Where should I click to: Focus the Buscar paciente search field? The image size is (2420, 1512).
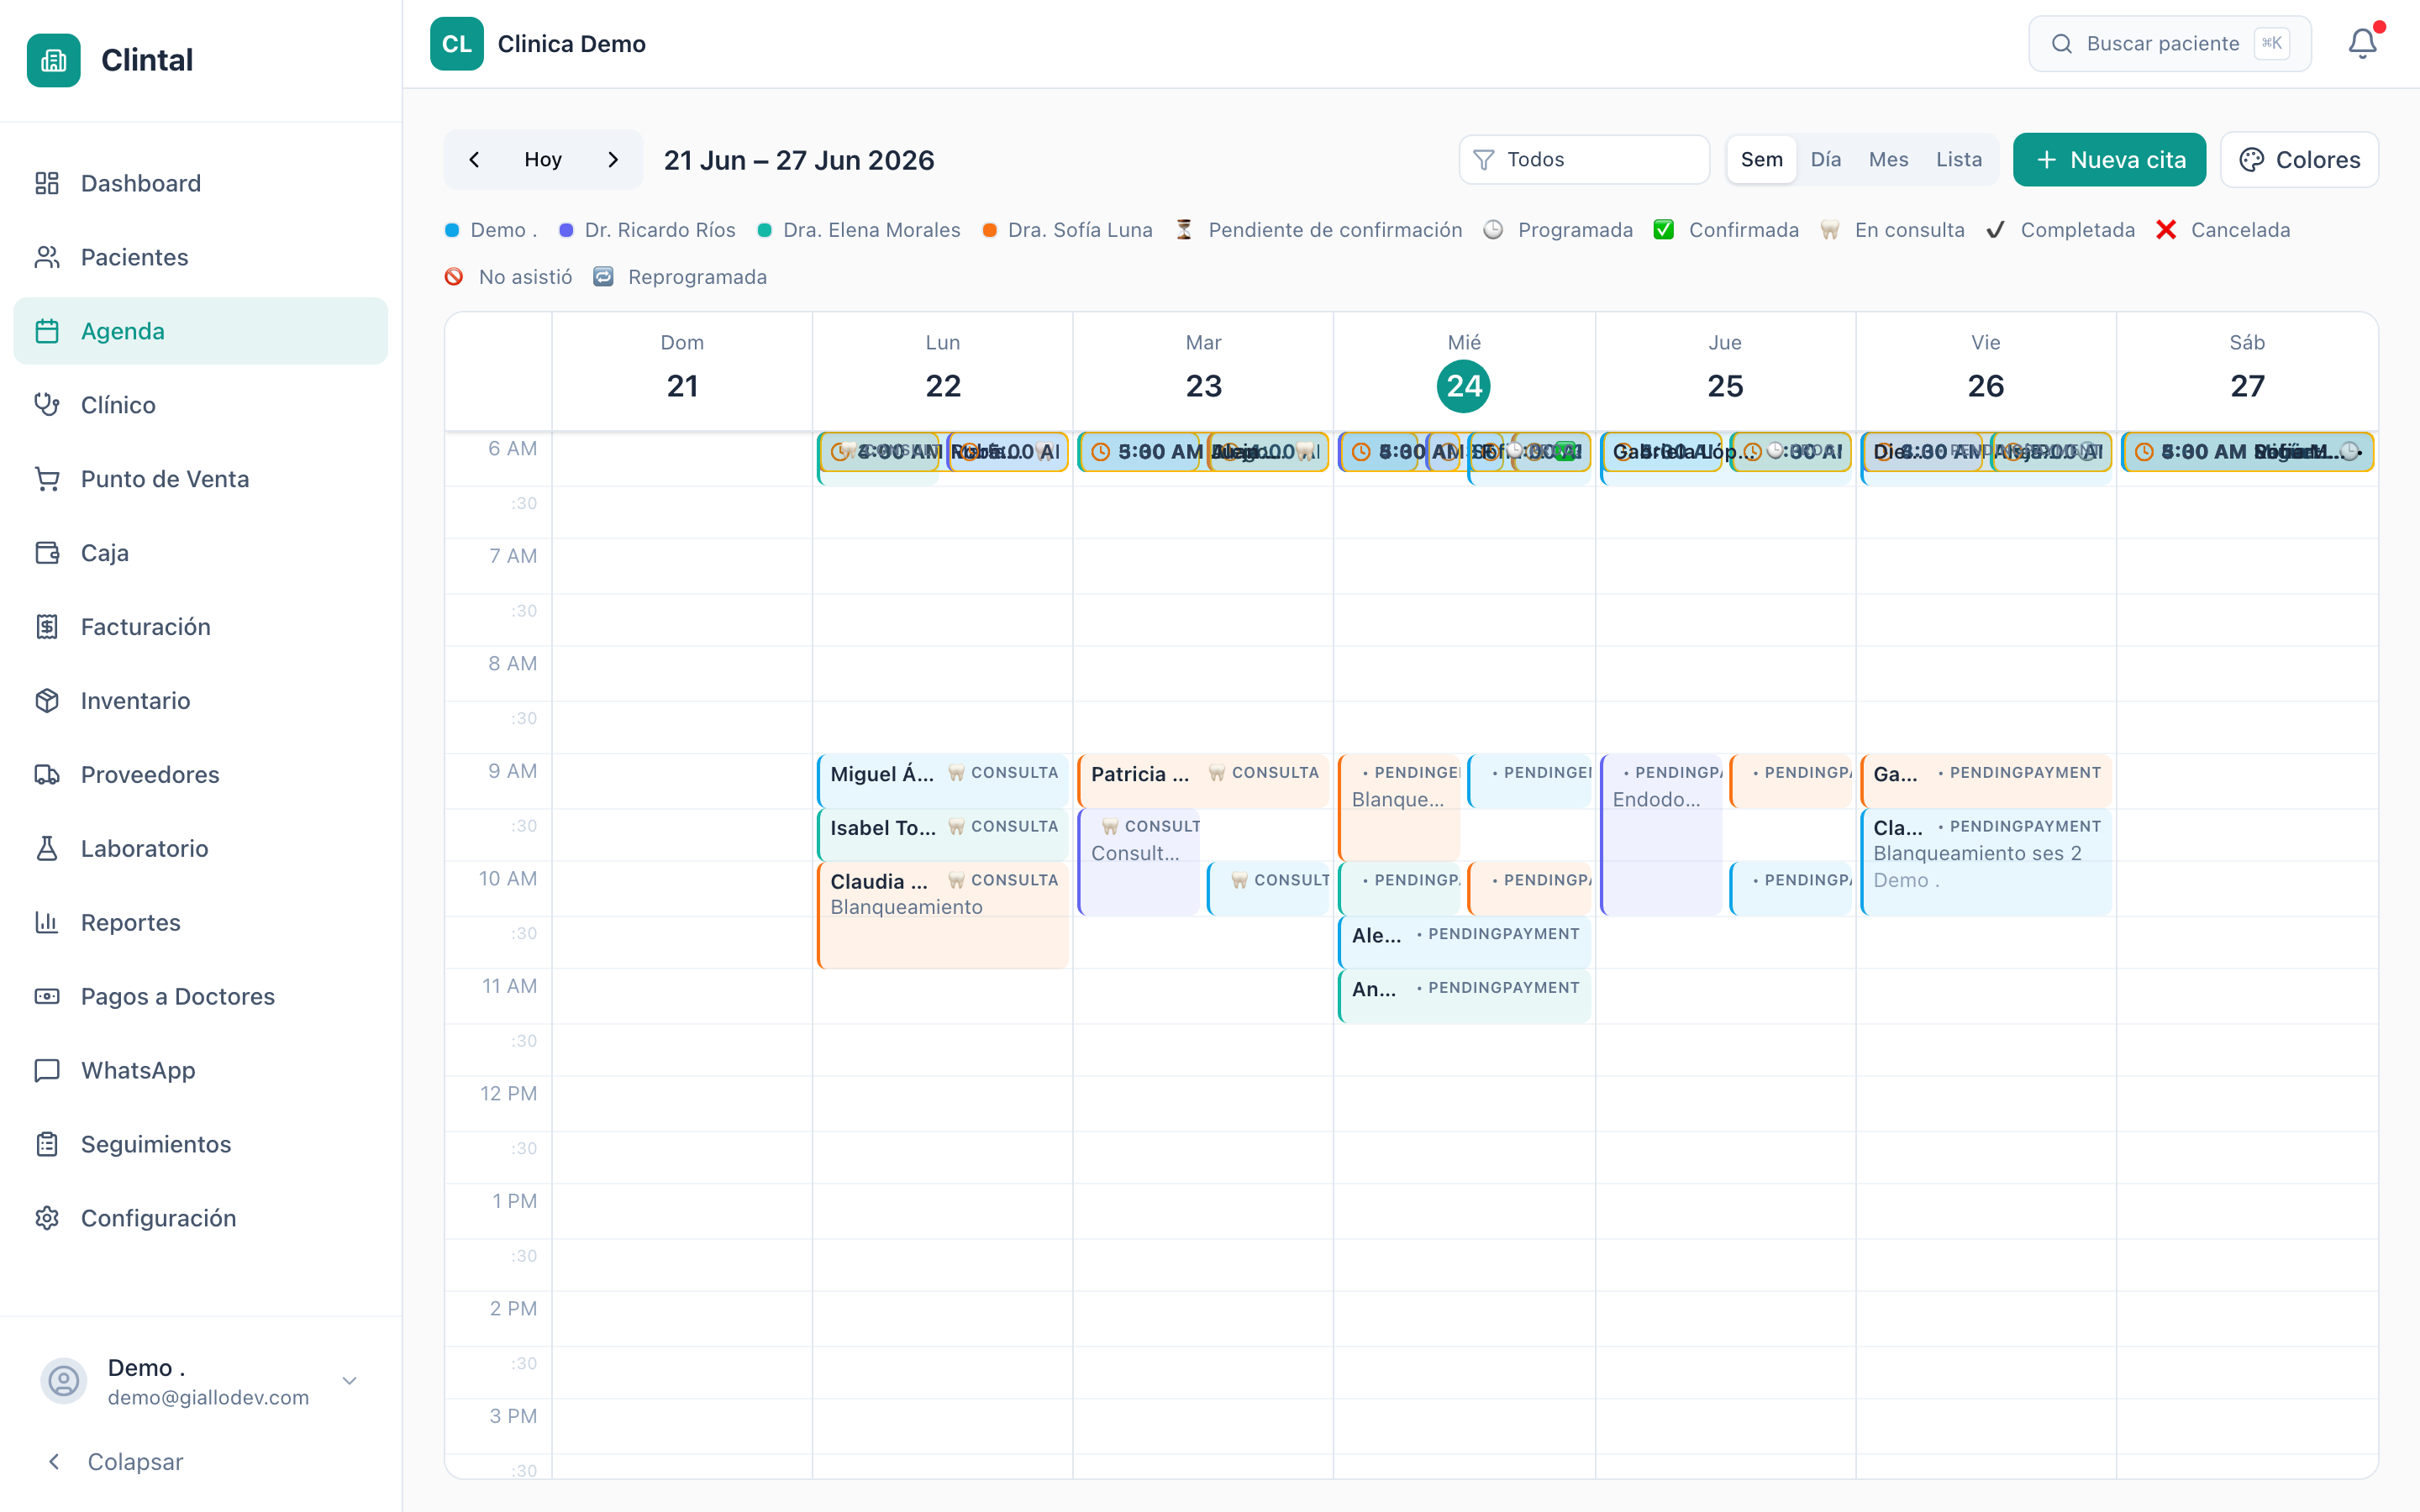pos(2169,44)
